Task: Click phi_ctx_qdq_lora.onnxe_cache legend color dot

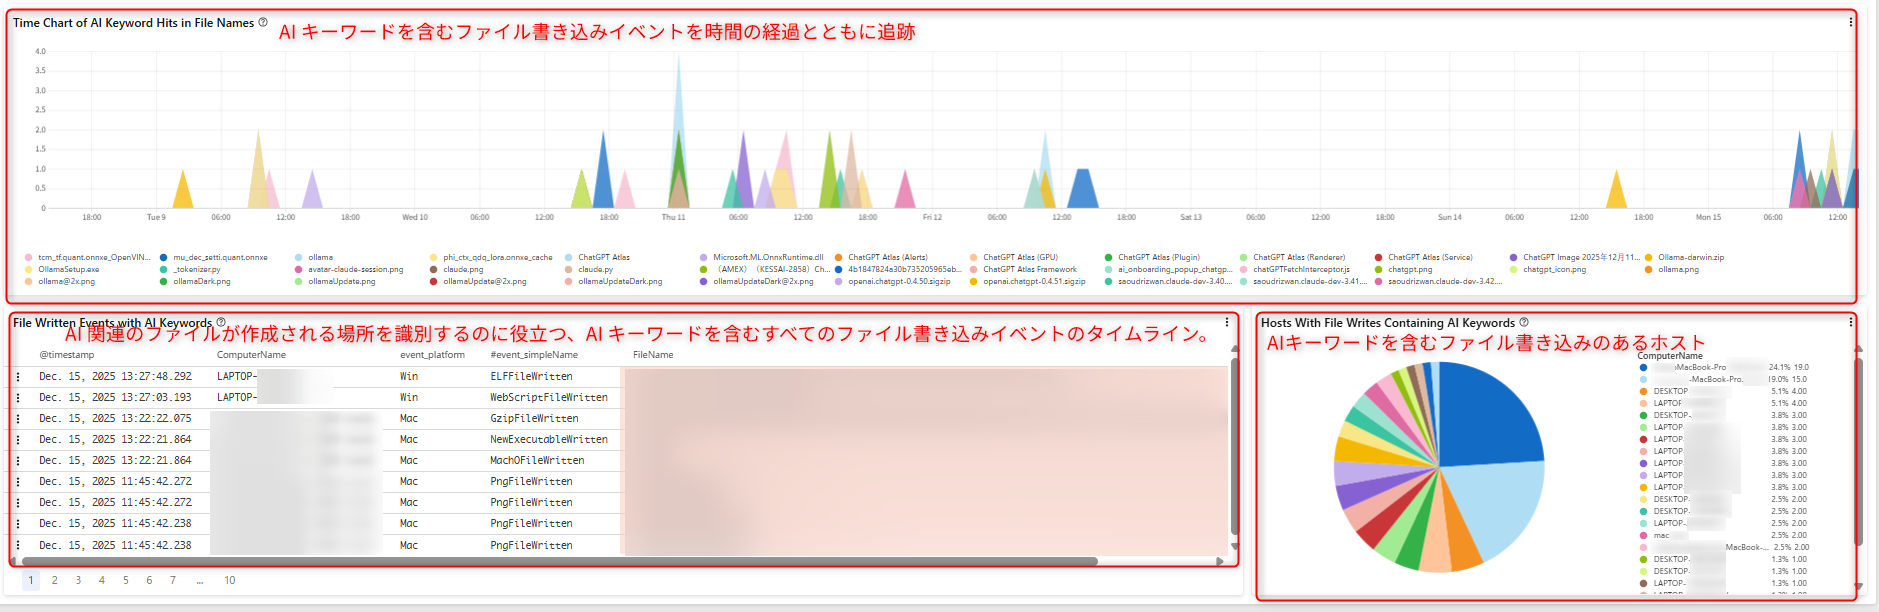Action: (433, 257)
